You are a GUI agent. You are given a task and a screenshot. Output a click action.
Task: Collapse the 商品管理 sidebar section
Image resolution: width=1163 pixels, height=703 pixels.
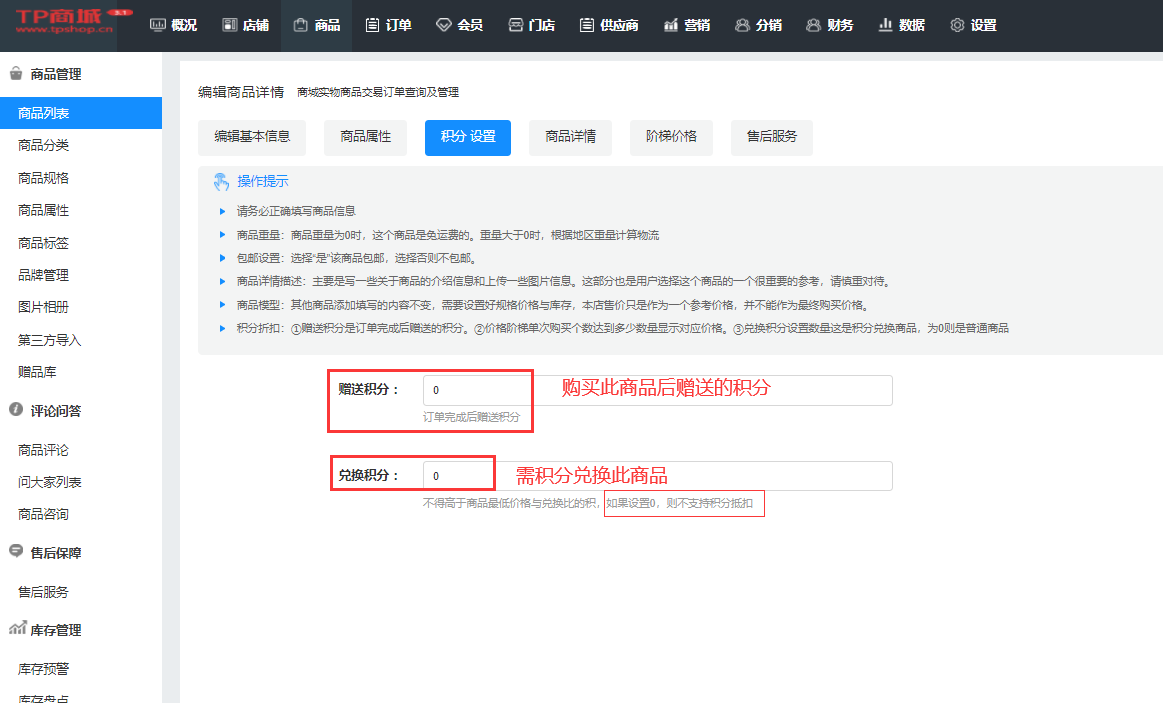tap(55, 74)
